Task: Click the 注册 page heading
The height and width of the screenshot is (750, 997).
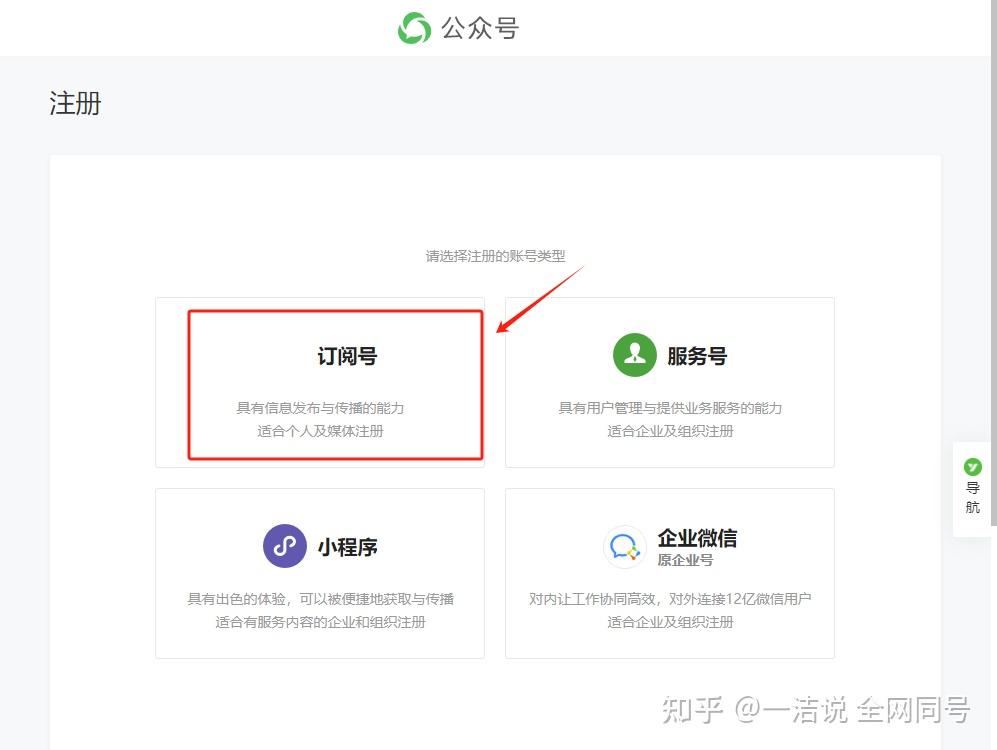Action: (76, 103)
